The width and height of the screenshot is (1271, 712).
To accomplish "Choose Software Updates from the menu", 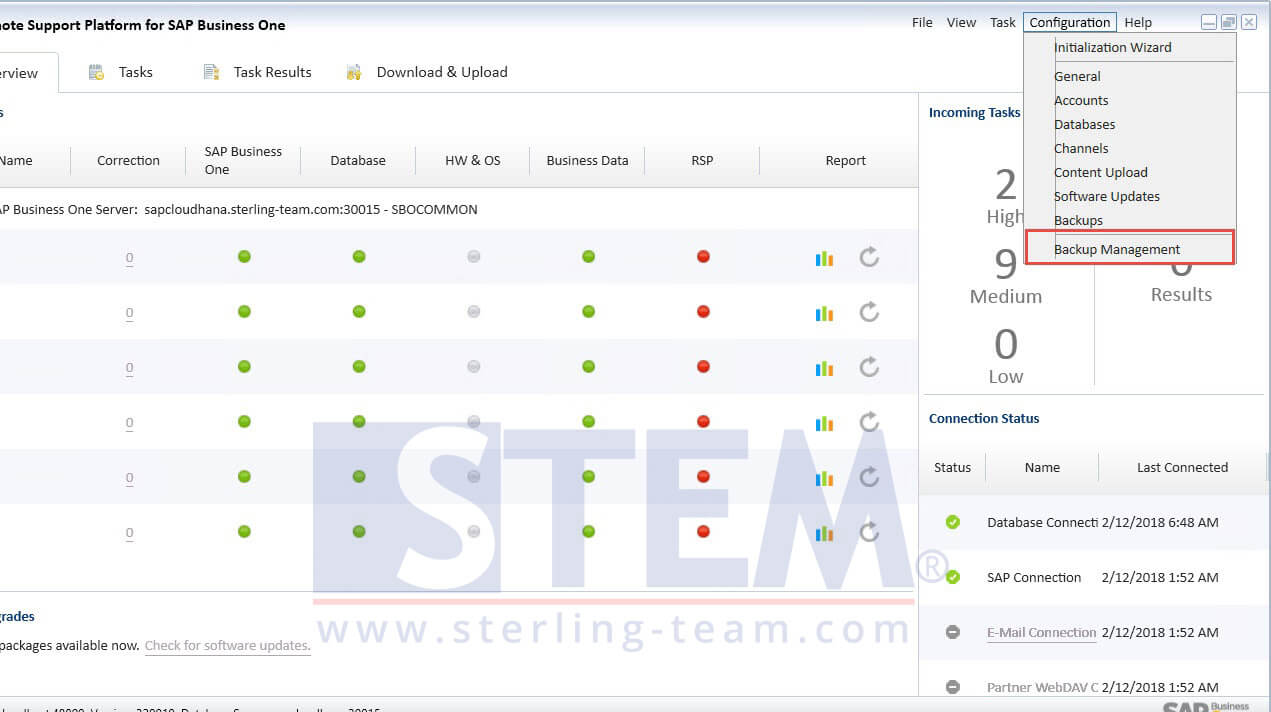I will [1107, 196].
